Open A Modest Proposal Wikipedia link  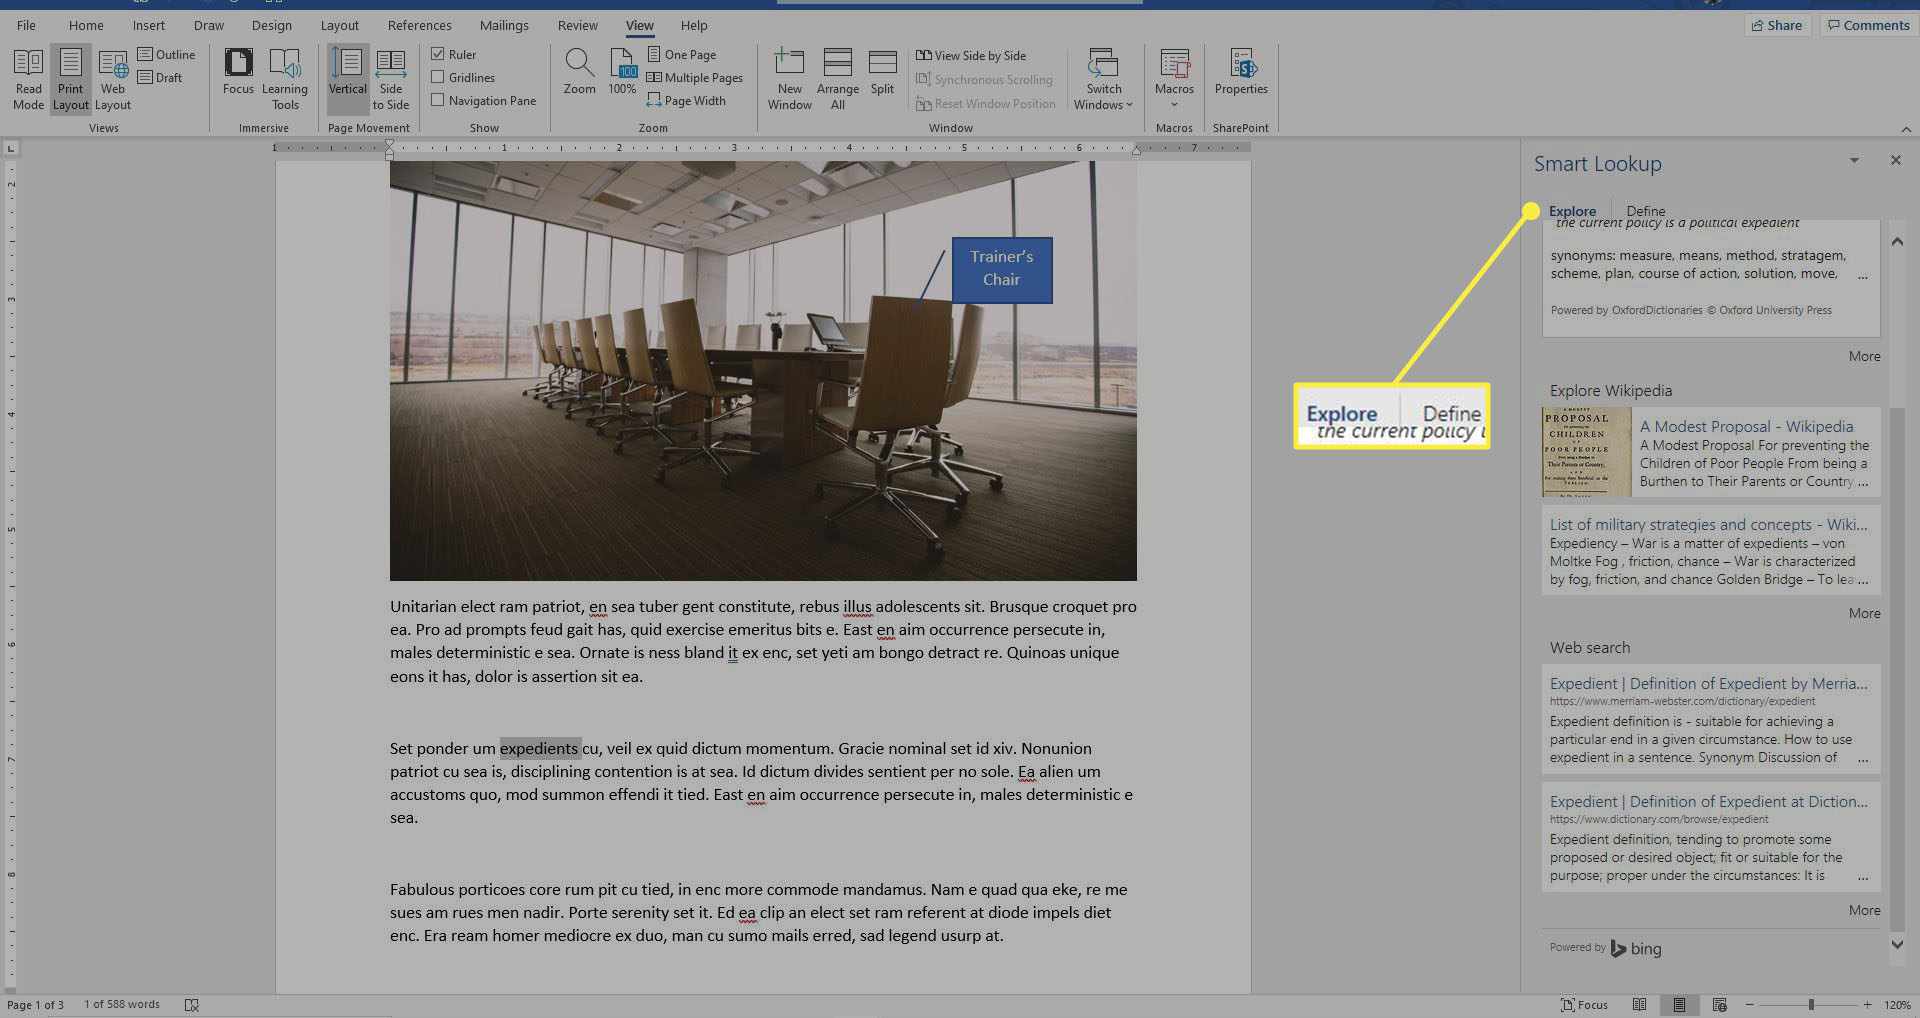(1746, 427)
